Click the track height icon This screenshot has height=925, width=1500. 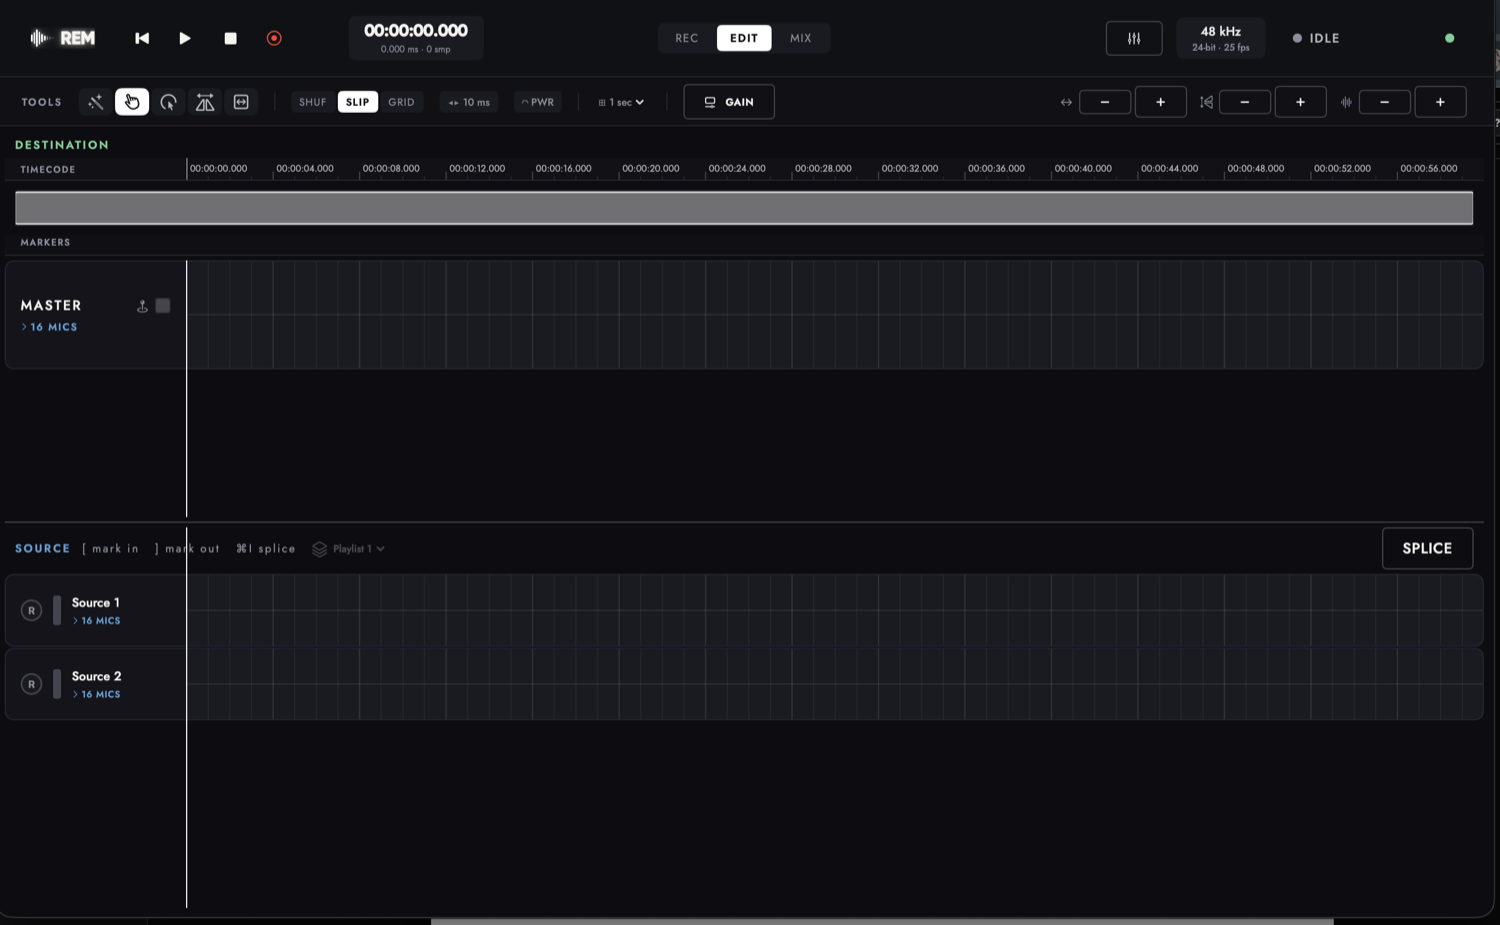pos(1206,102)
